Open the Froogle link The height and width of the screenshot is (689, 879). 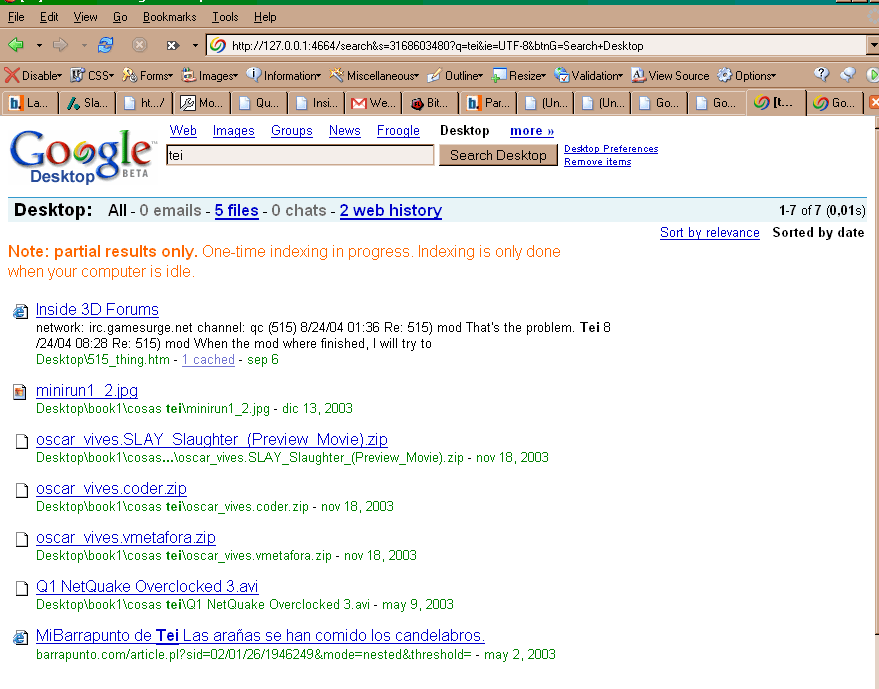click(398, 131)
